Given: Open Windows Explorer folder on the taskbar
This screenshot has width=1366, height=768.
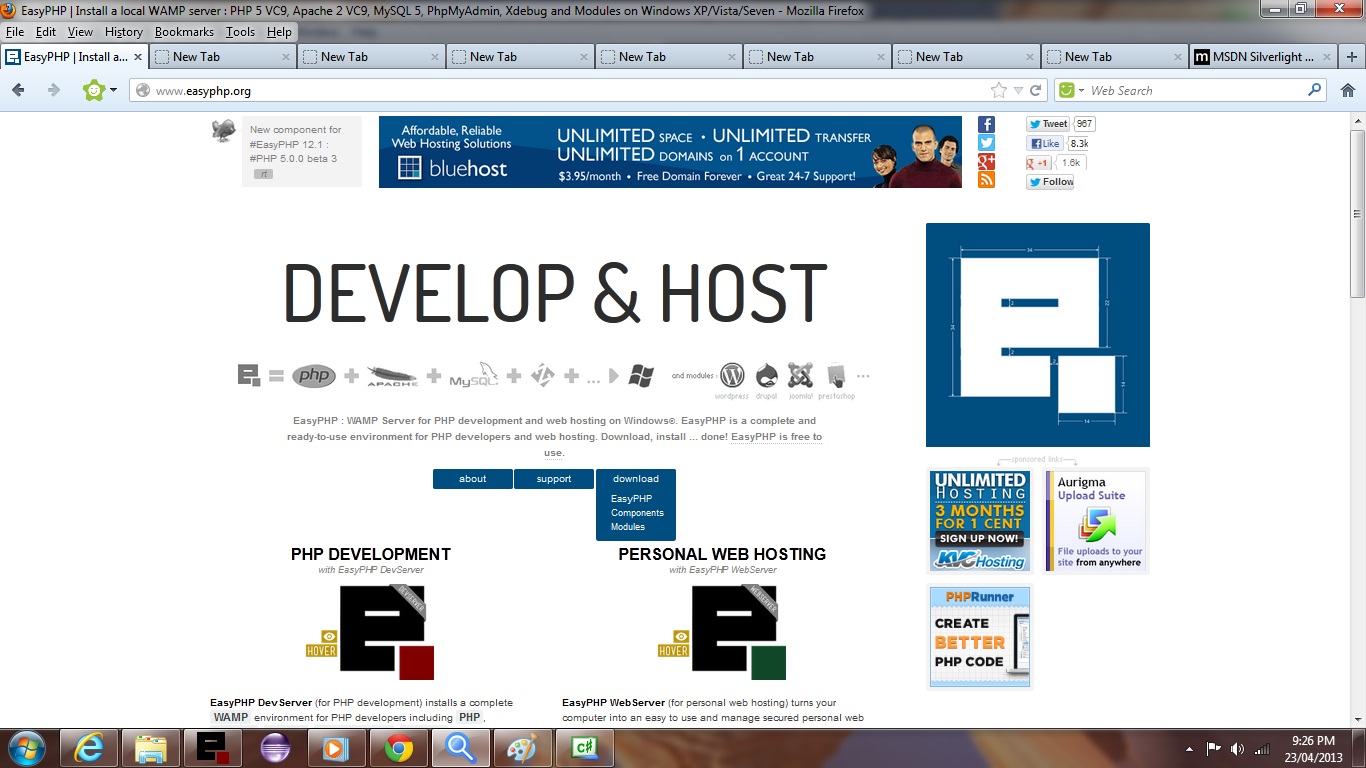Looking at the screenshot, I should click(150, 748).
